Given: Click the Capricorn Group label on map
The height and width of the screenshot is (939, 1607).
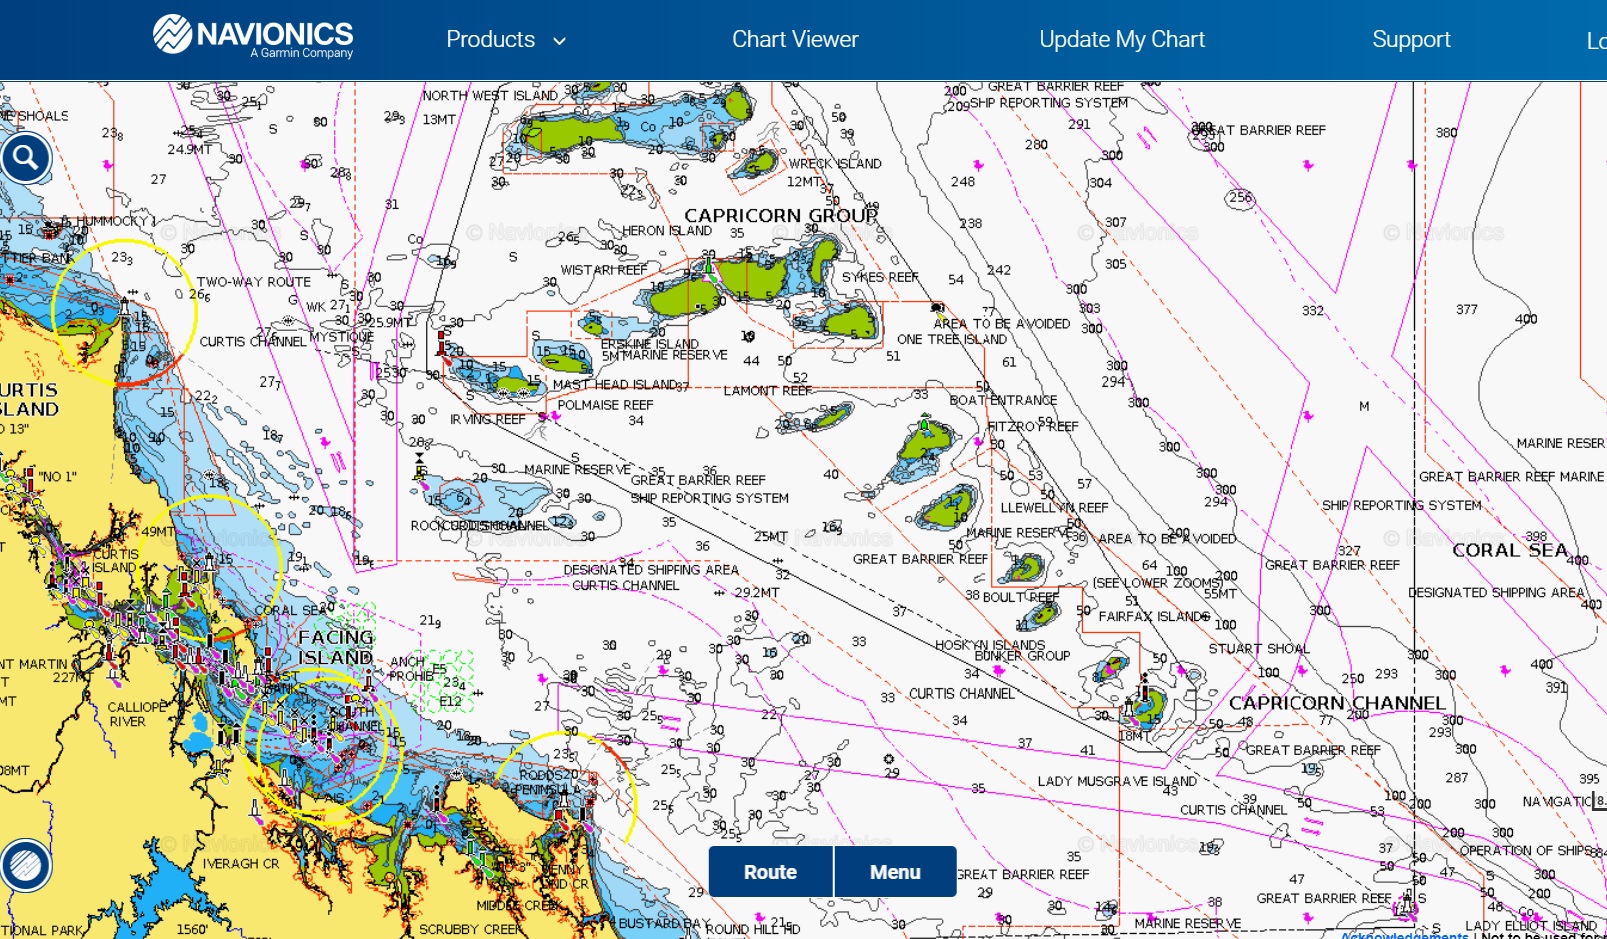Looking at the screenshot, I should click(x=780, y=215).
